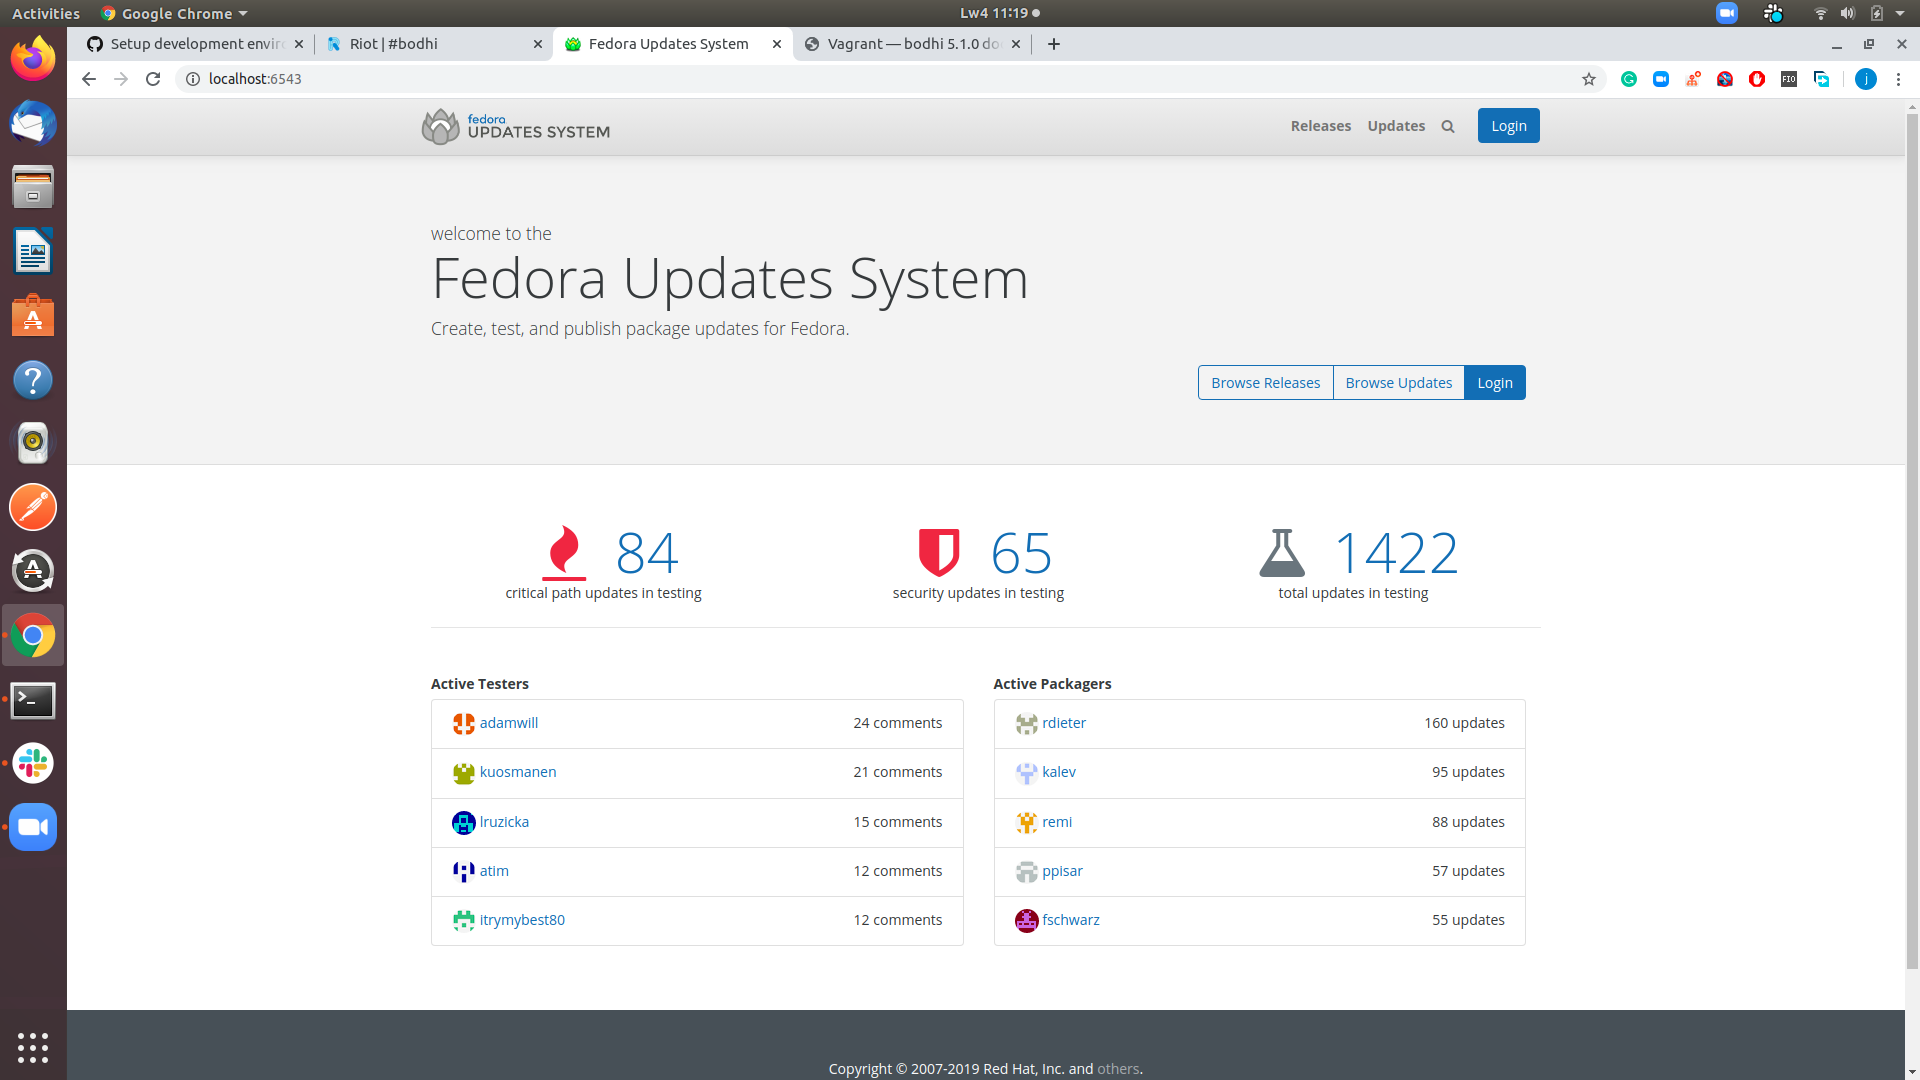1920x1080 pixels.
Task: Click the FIO extension icon
Action: coord(1789,79)
